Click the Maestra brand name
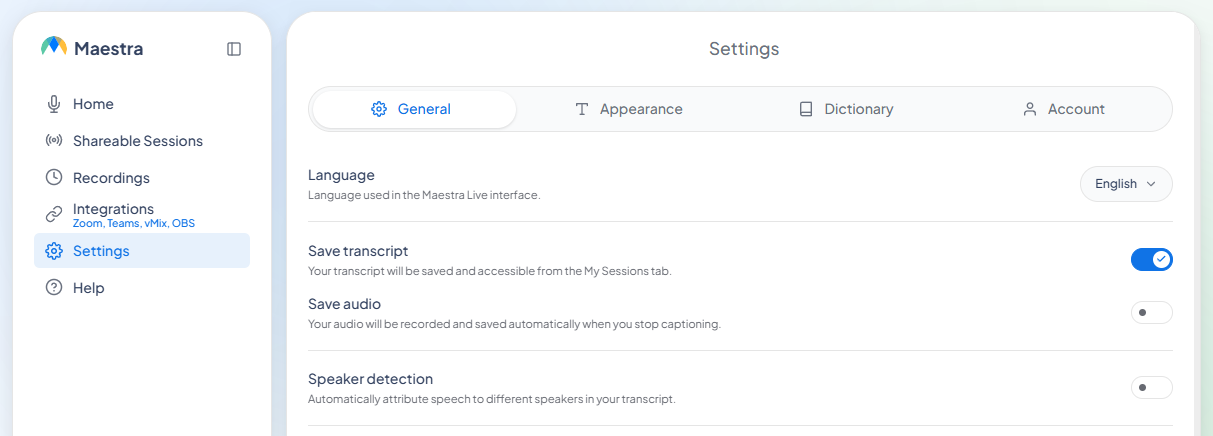 [108, 48]
